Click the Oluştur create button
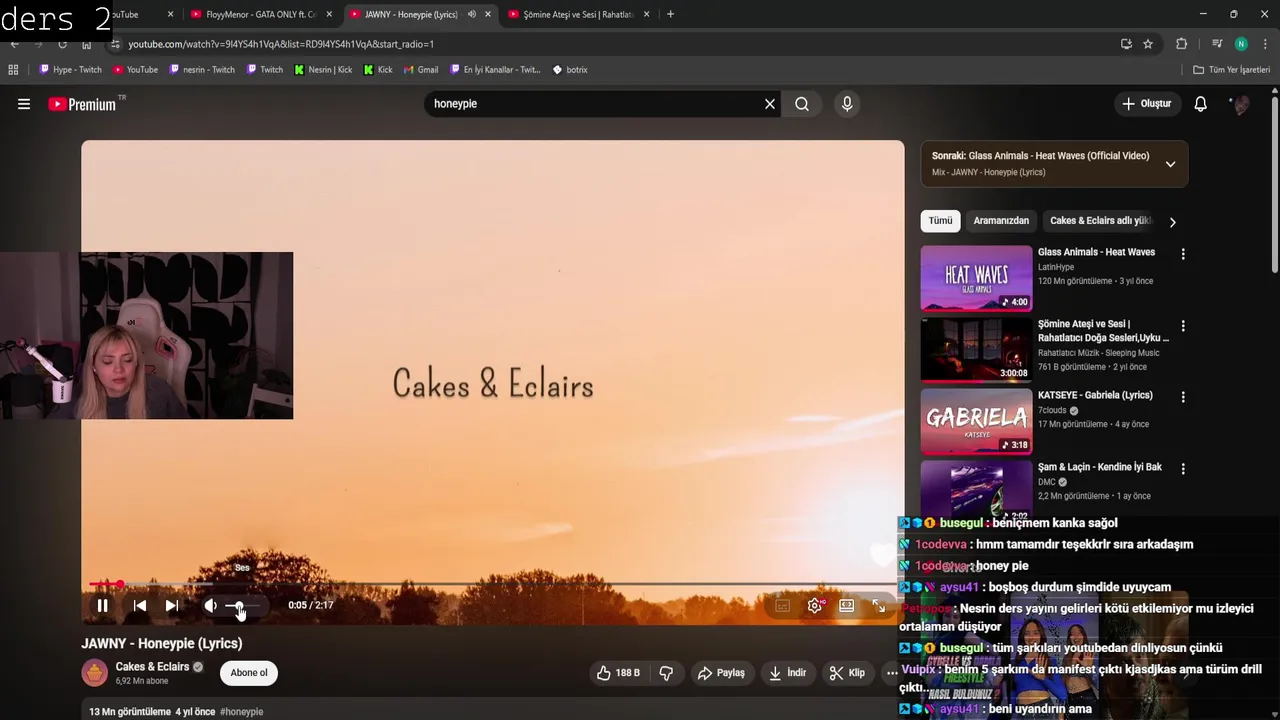 click(1146, 104)
